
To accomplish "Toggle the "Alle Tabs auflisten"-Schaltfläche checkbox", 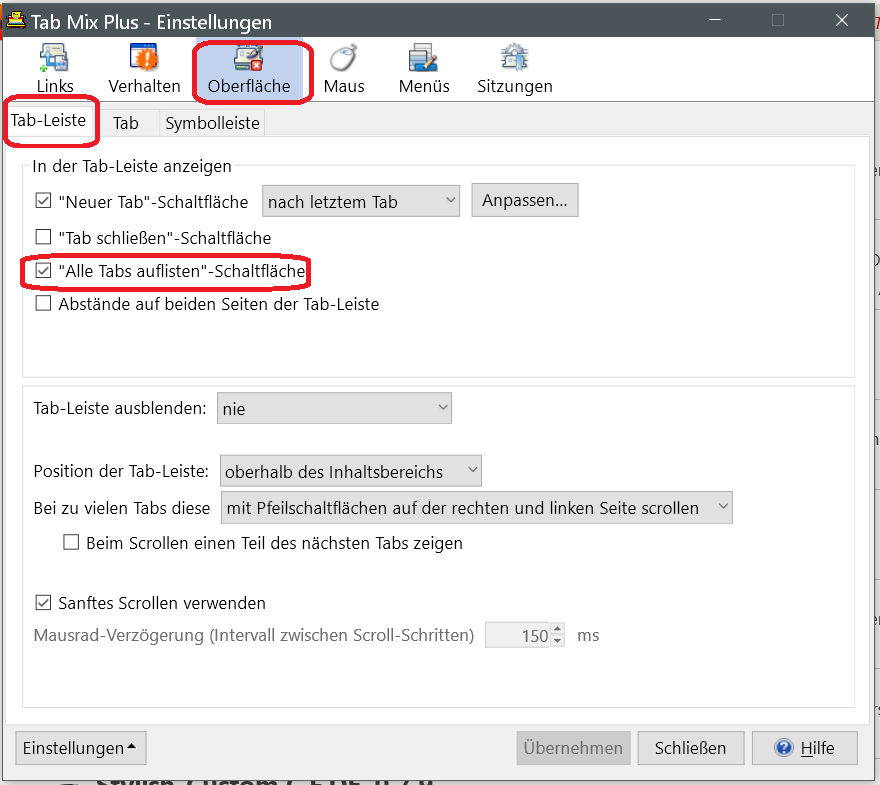I will pos(43,270).
